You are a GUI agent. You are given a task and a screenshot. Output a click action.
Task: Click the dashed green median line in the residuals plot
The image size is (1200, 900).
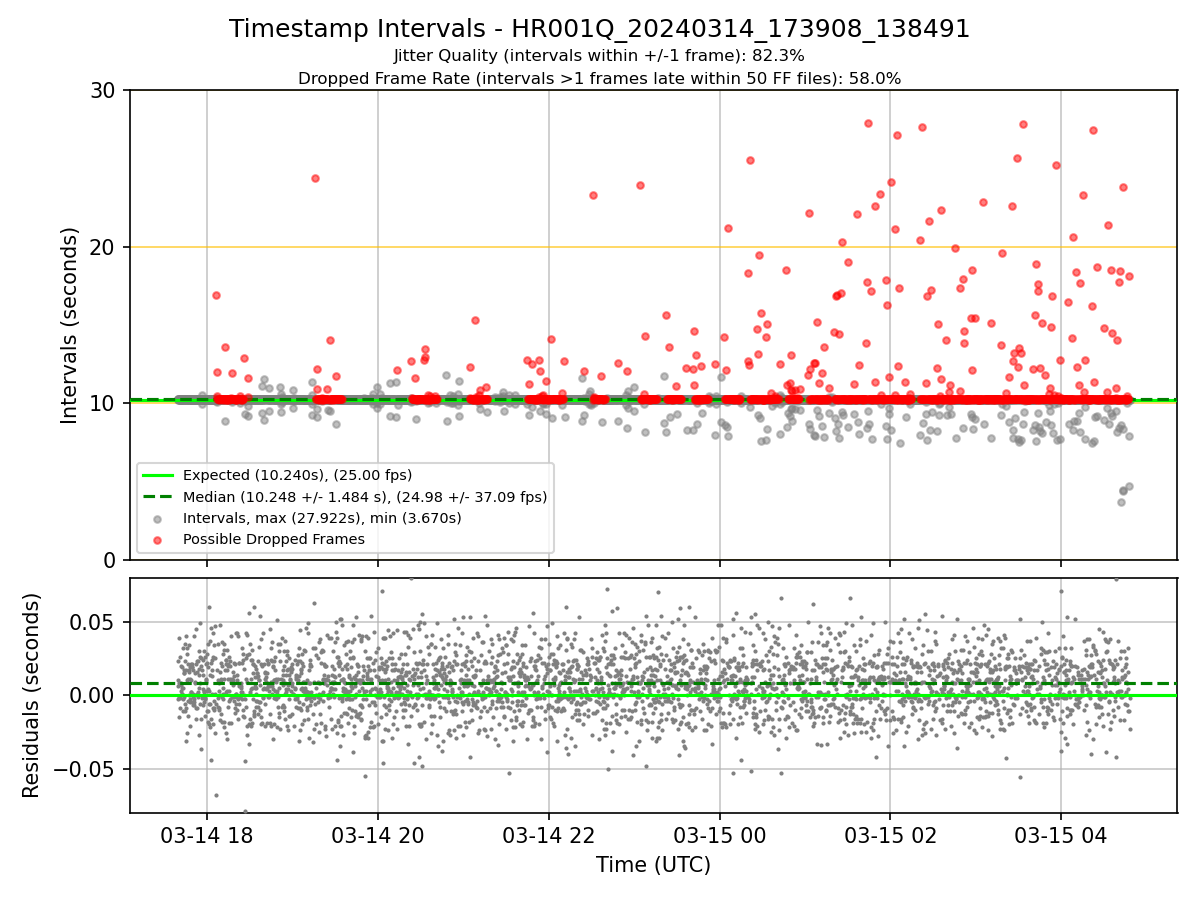(653, 684)
